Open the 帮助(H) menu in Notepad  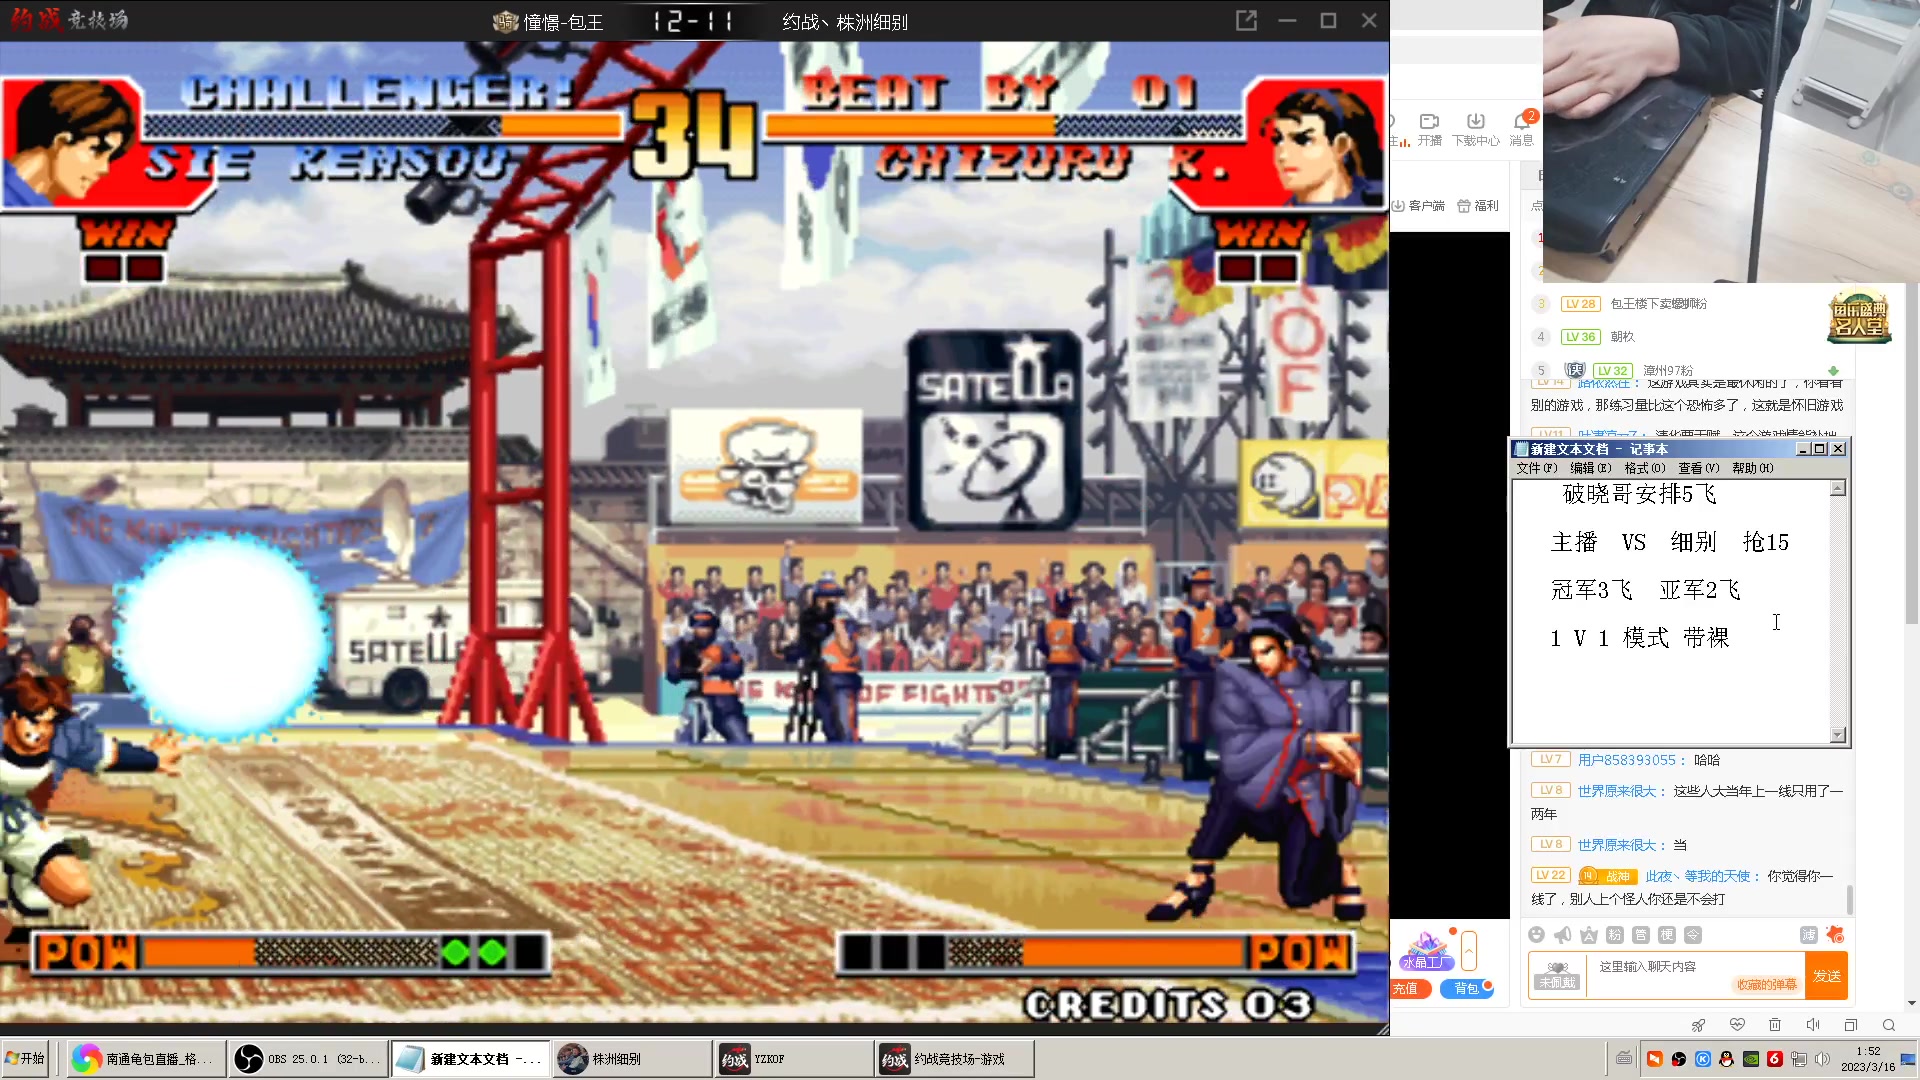[1753, 468]
